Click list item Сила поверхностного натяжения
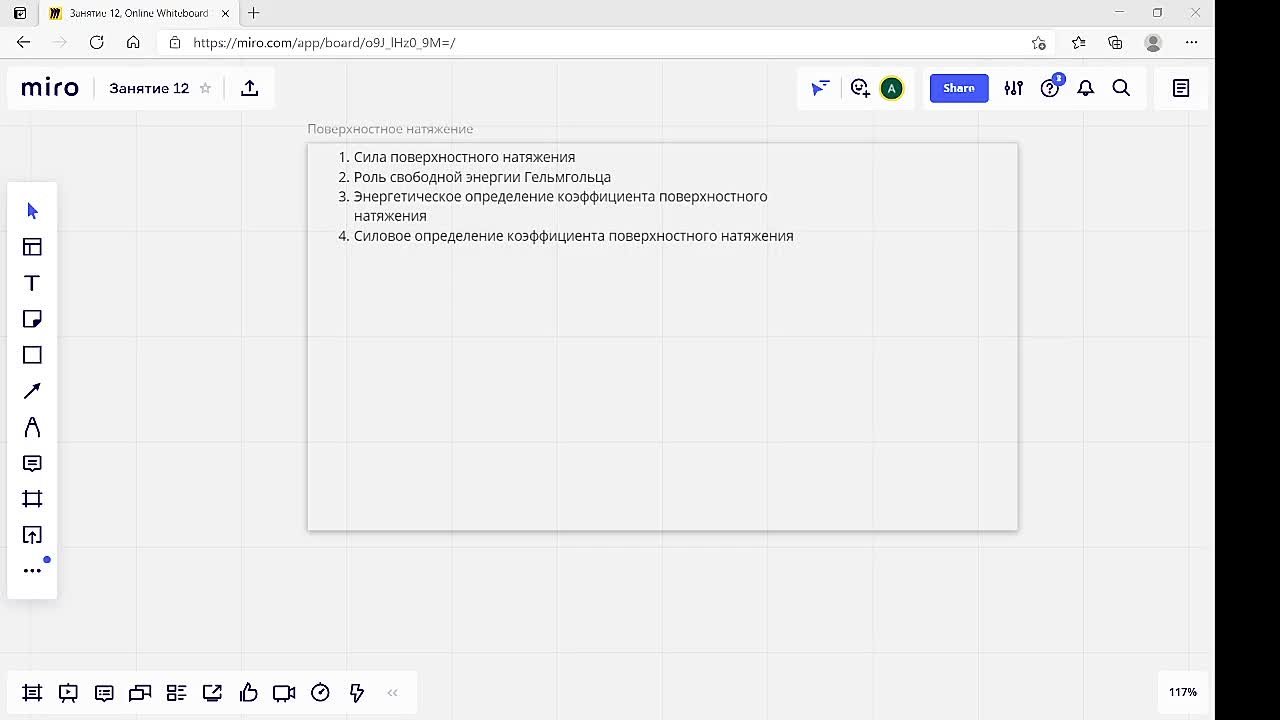This screenshot has width=1280, height=720. point(464,157)
